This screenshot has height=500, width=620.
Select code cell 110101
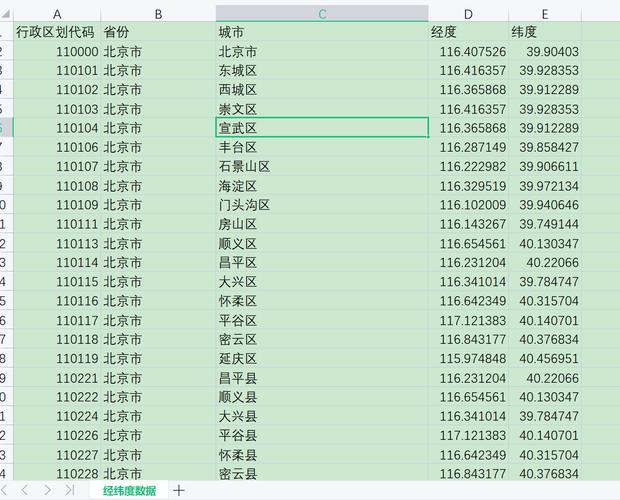click(57, 70)
